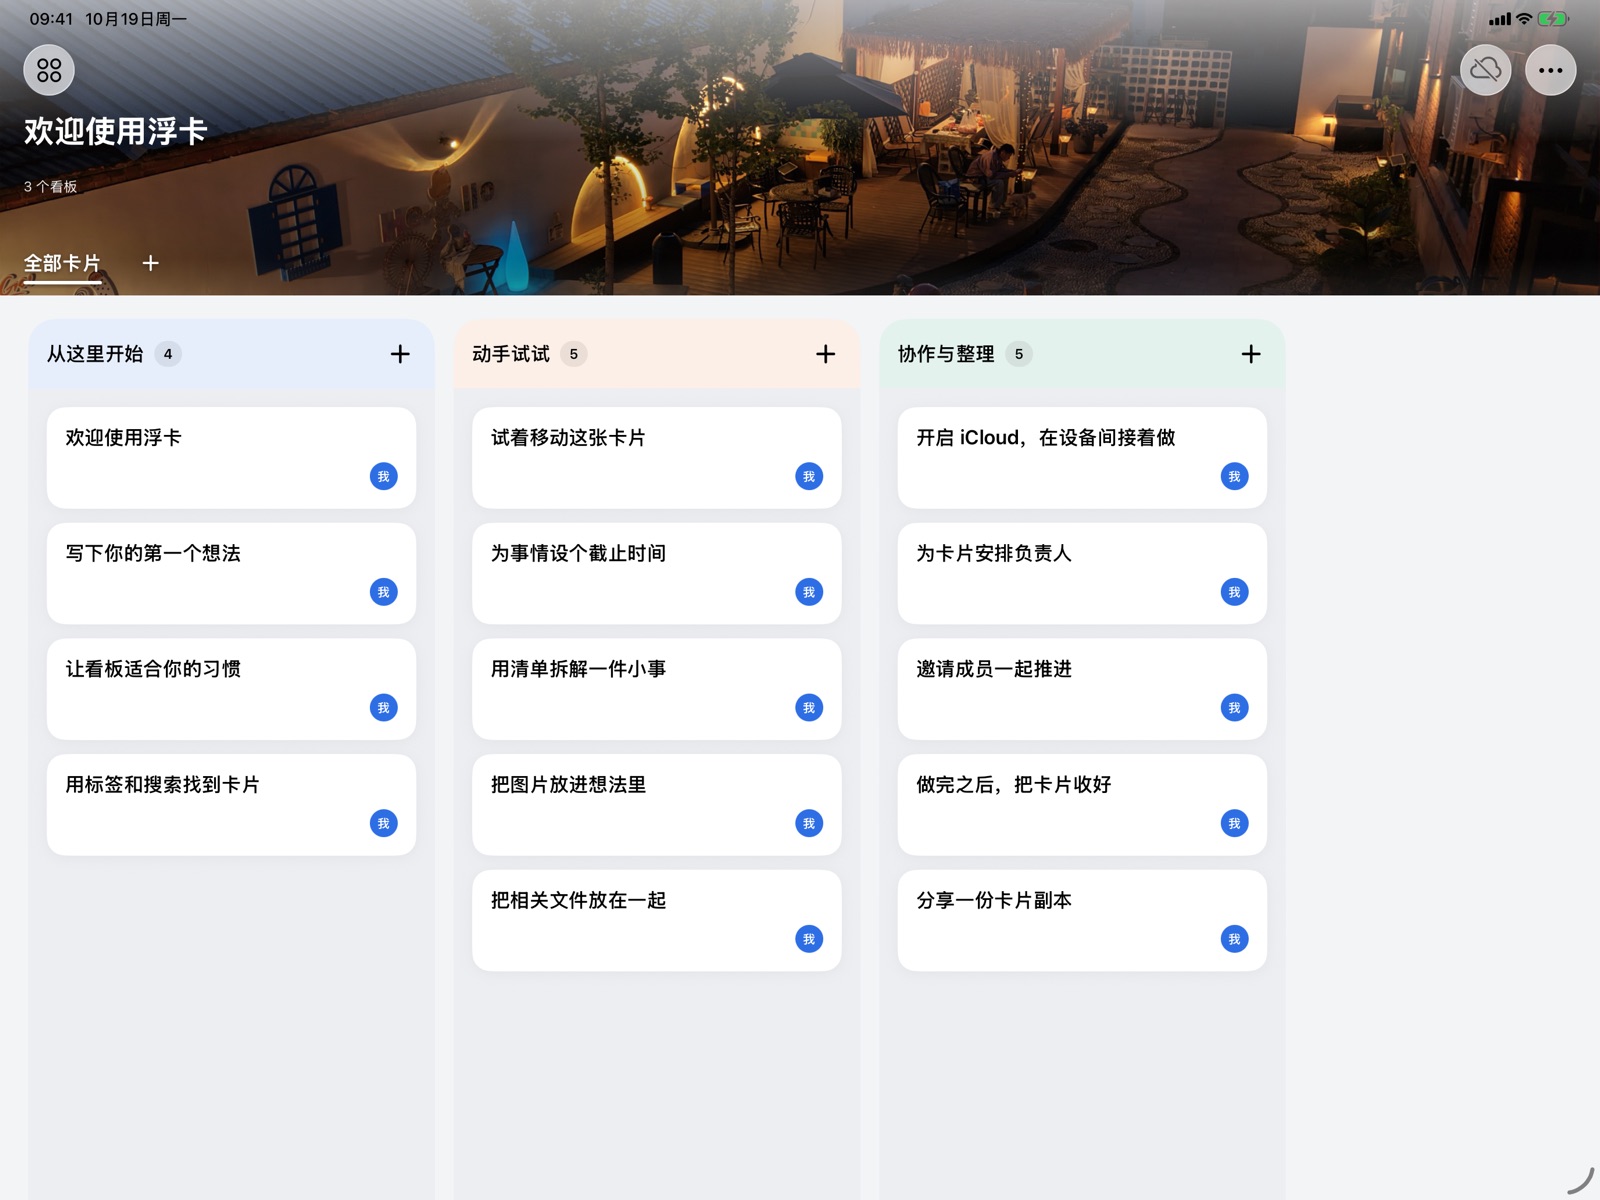Click the assignee avatar on 为卡片安排负责人 card
The width and height of the screenshot is (1600, 1200).
1234,592
